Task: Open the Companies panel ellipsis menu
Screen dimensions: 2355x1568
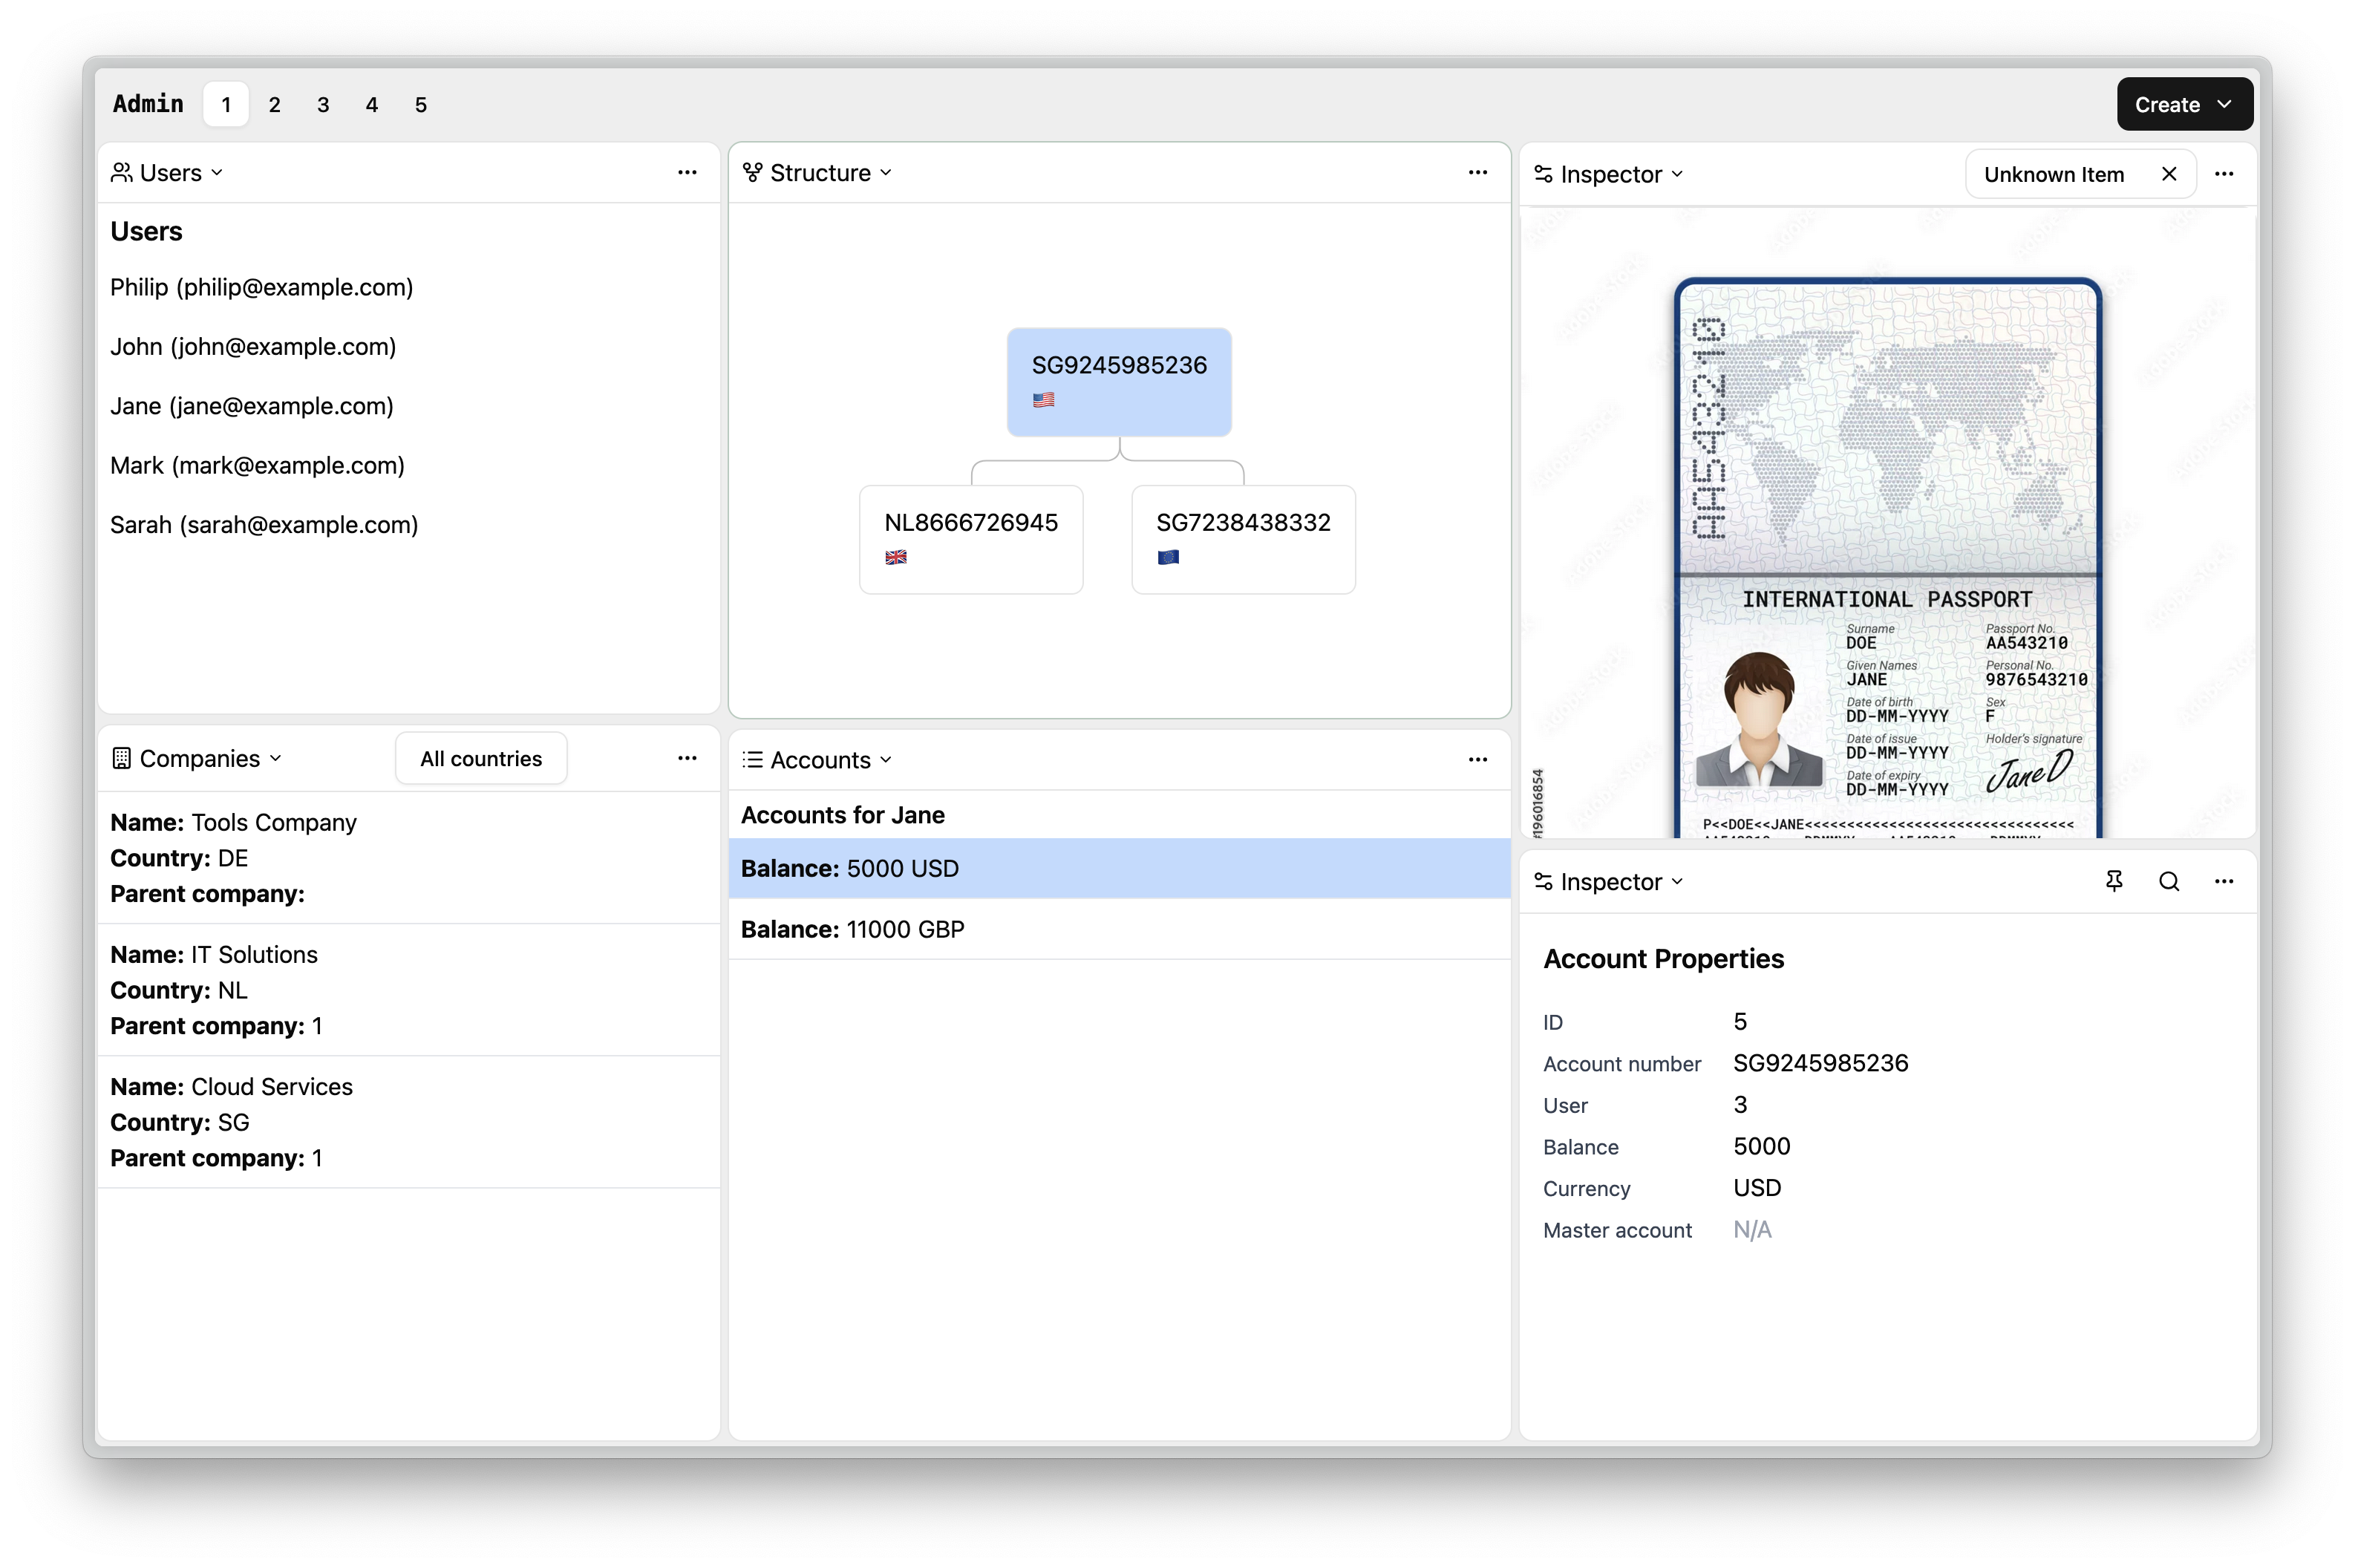Action: pyautogui.click(x=687, y=758)
